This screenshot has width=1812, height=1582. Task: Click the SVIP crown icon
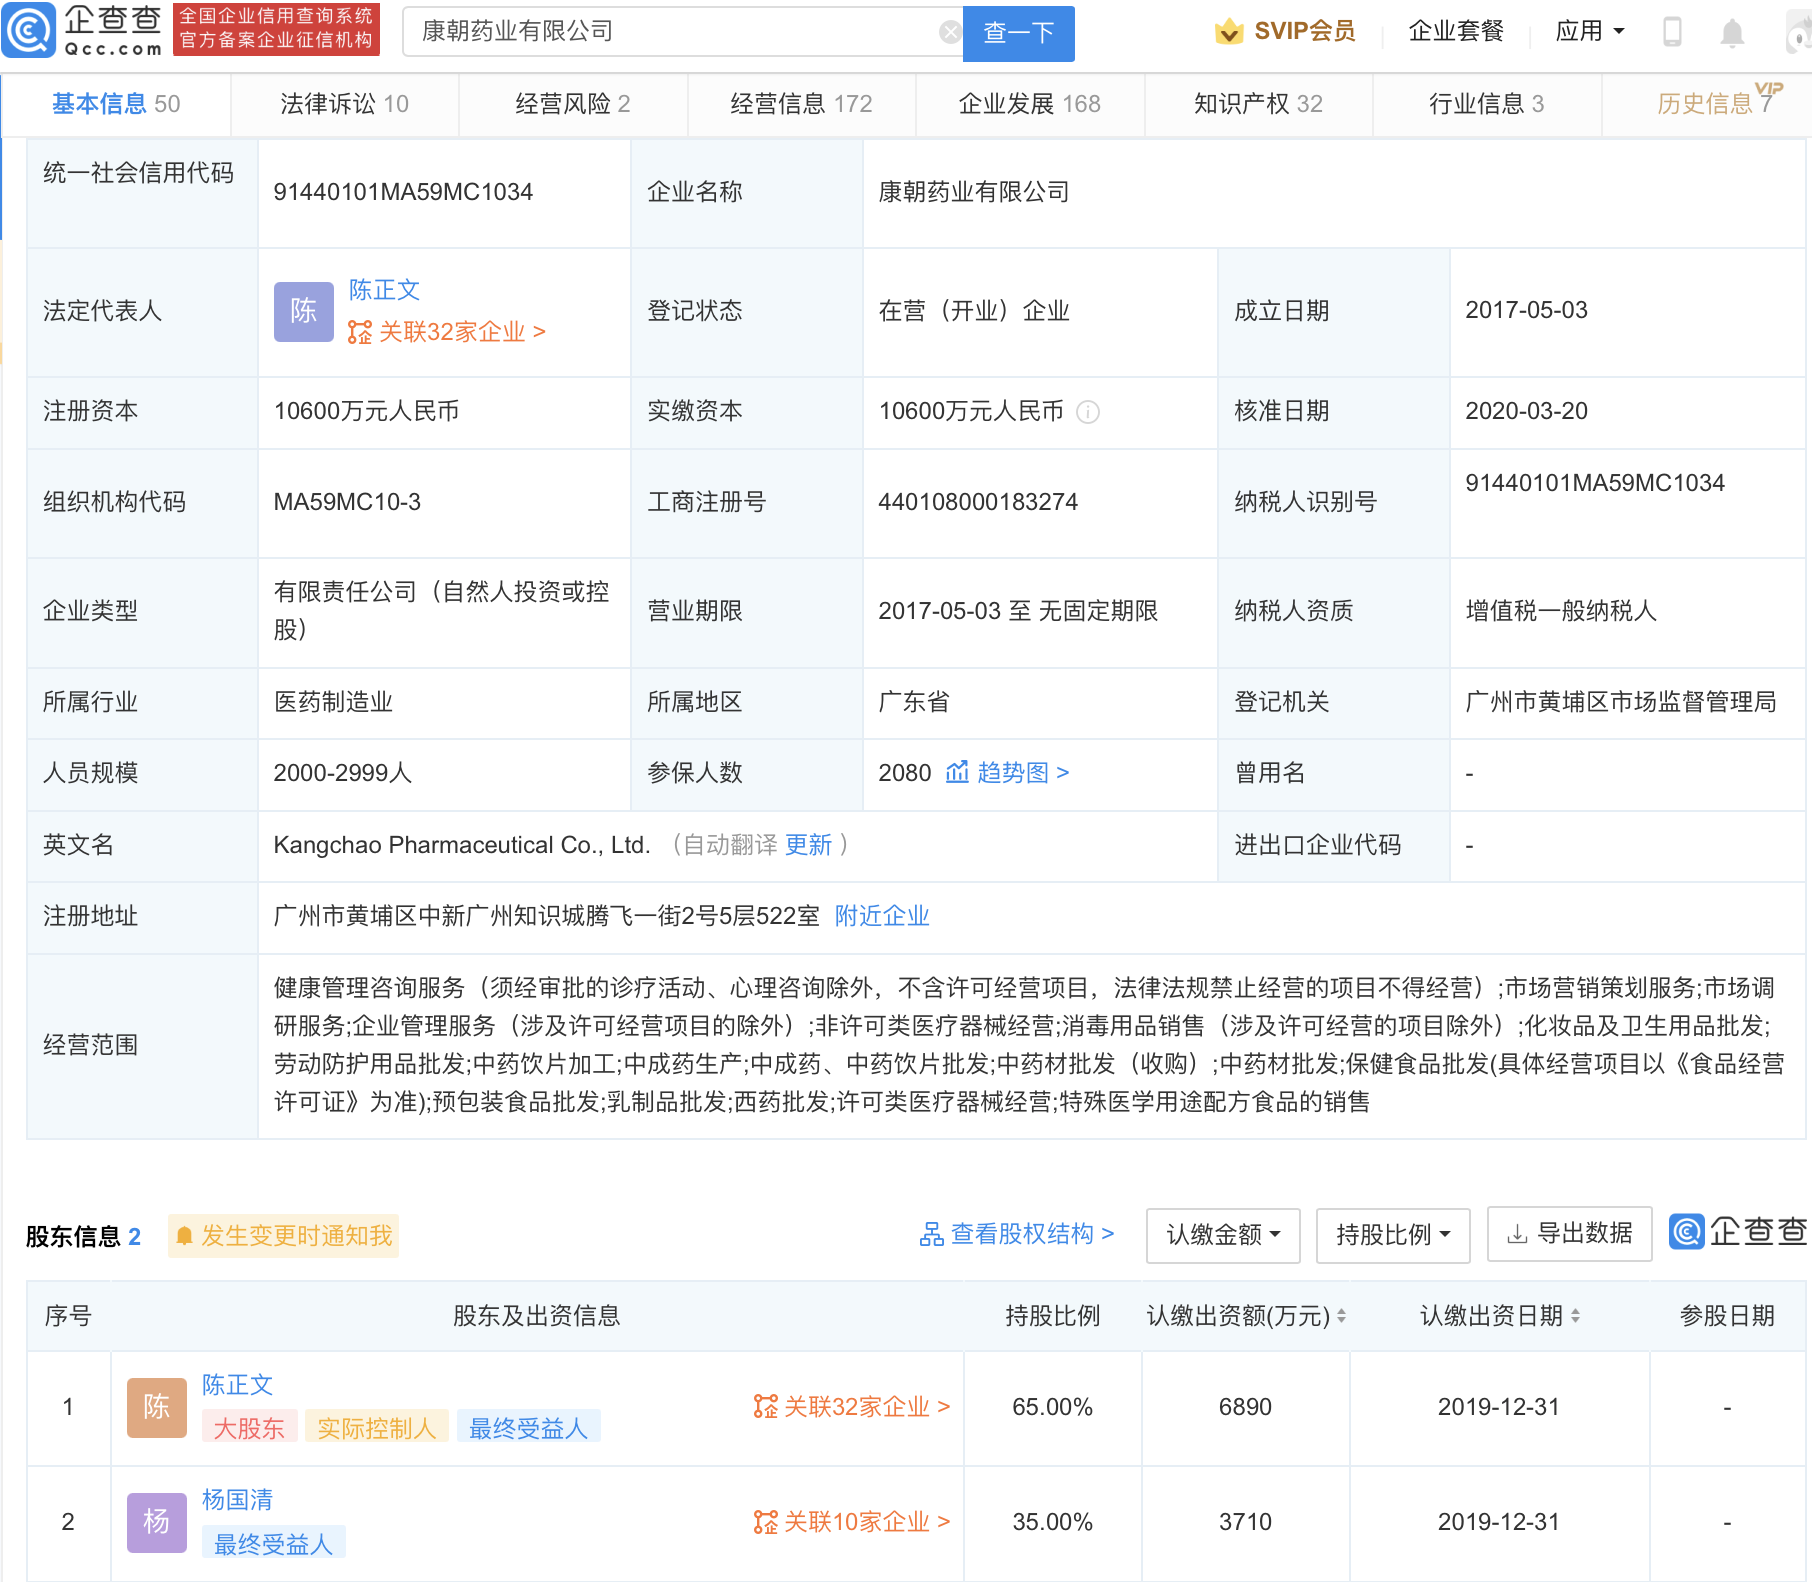(x=1229, y=32)
